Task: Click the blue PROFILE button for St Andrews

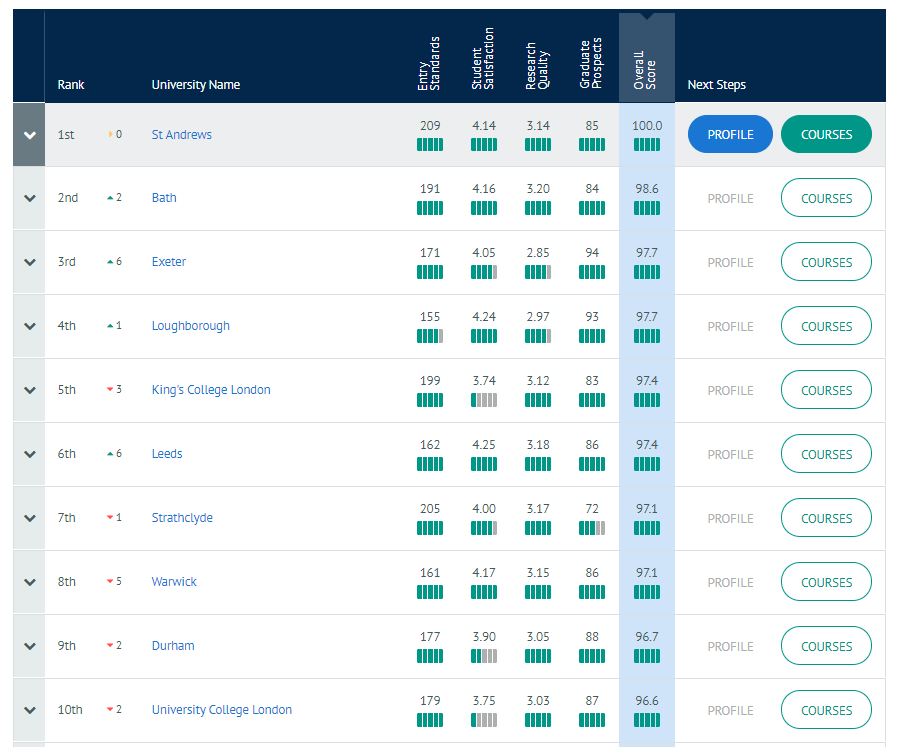Action: [730, 135]
